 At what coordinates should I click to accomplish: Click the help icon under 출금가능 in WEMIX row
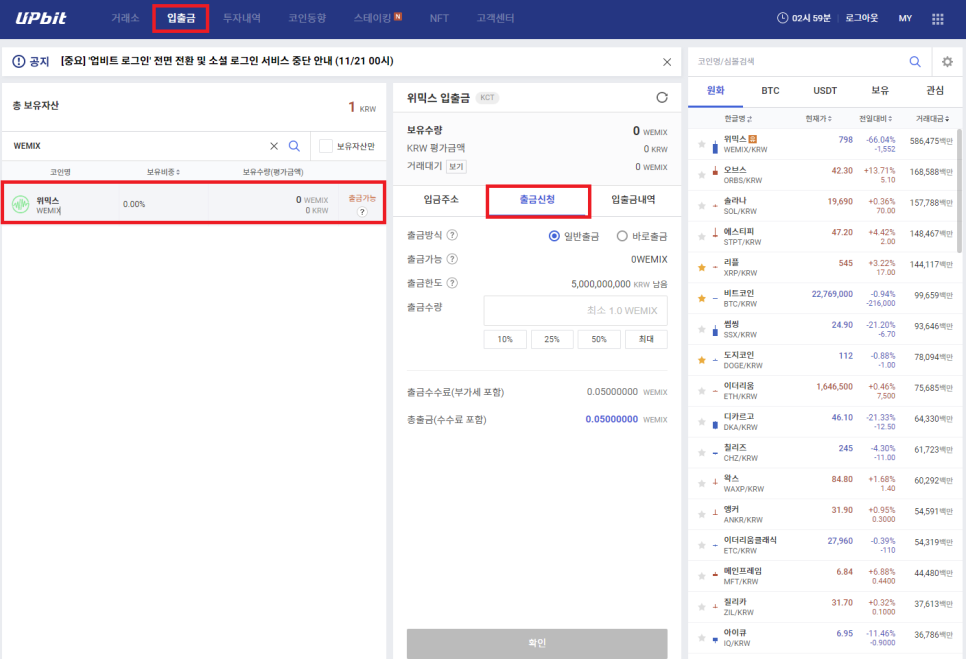(362, 211)
